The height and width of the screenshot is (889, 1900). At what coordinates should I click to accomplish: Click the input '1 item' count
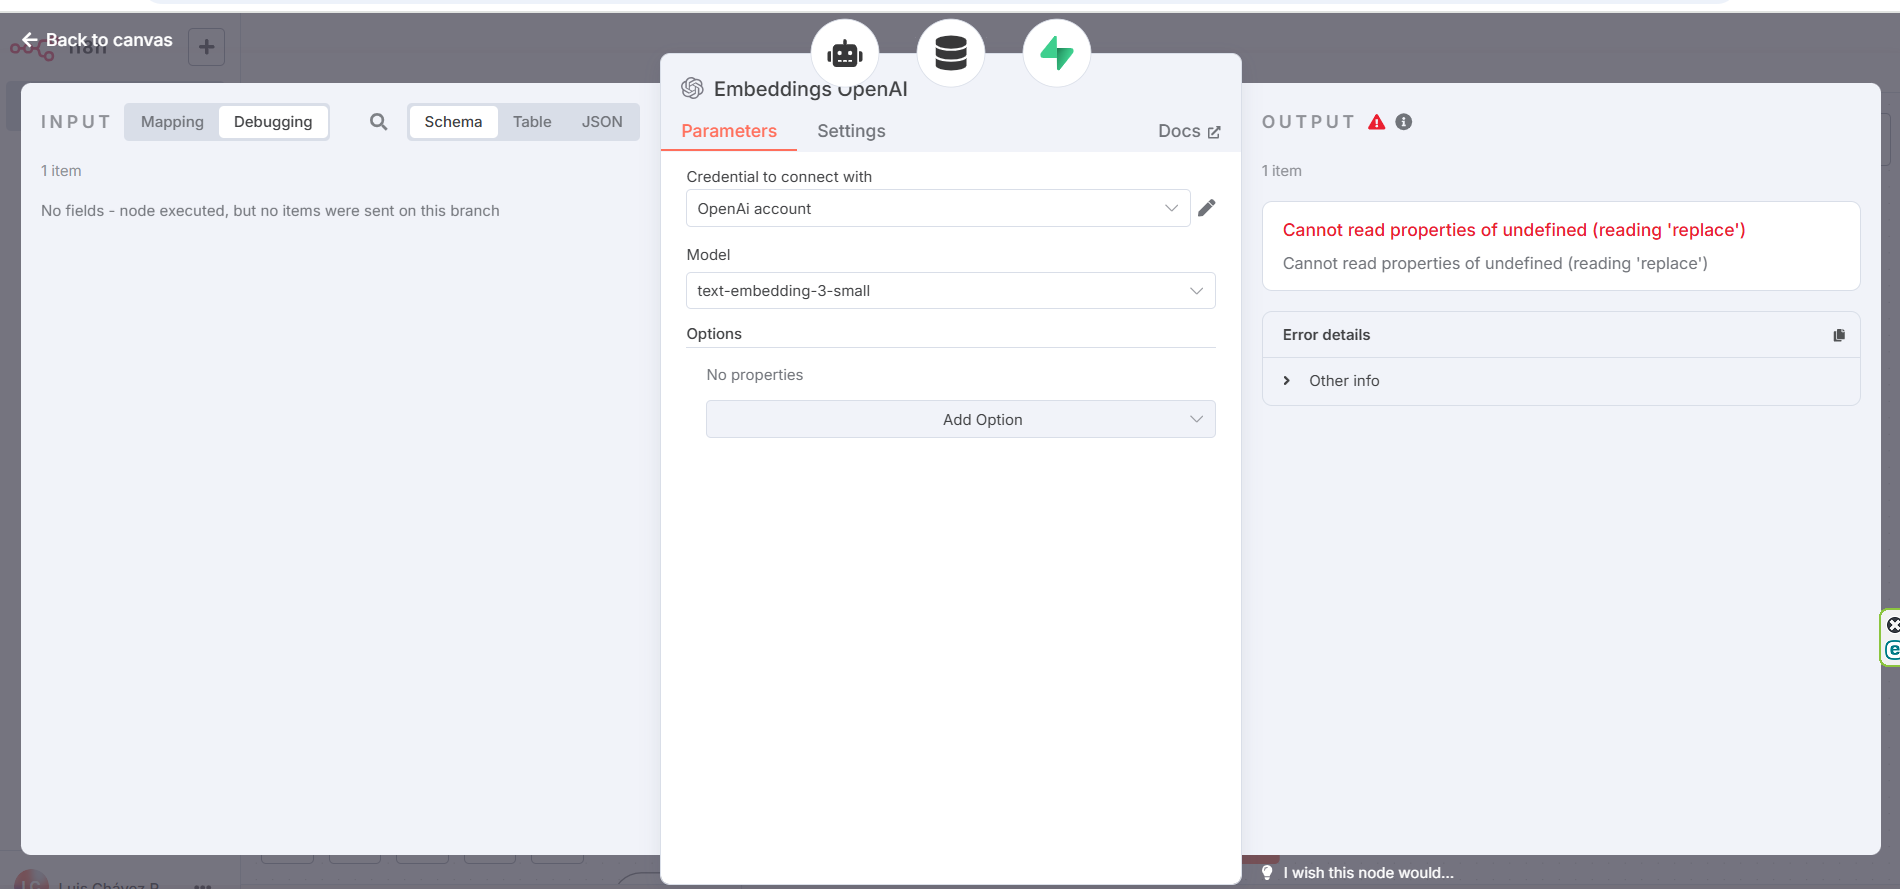pyautogui.click(x=61, y=171)
